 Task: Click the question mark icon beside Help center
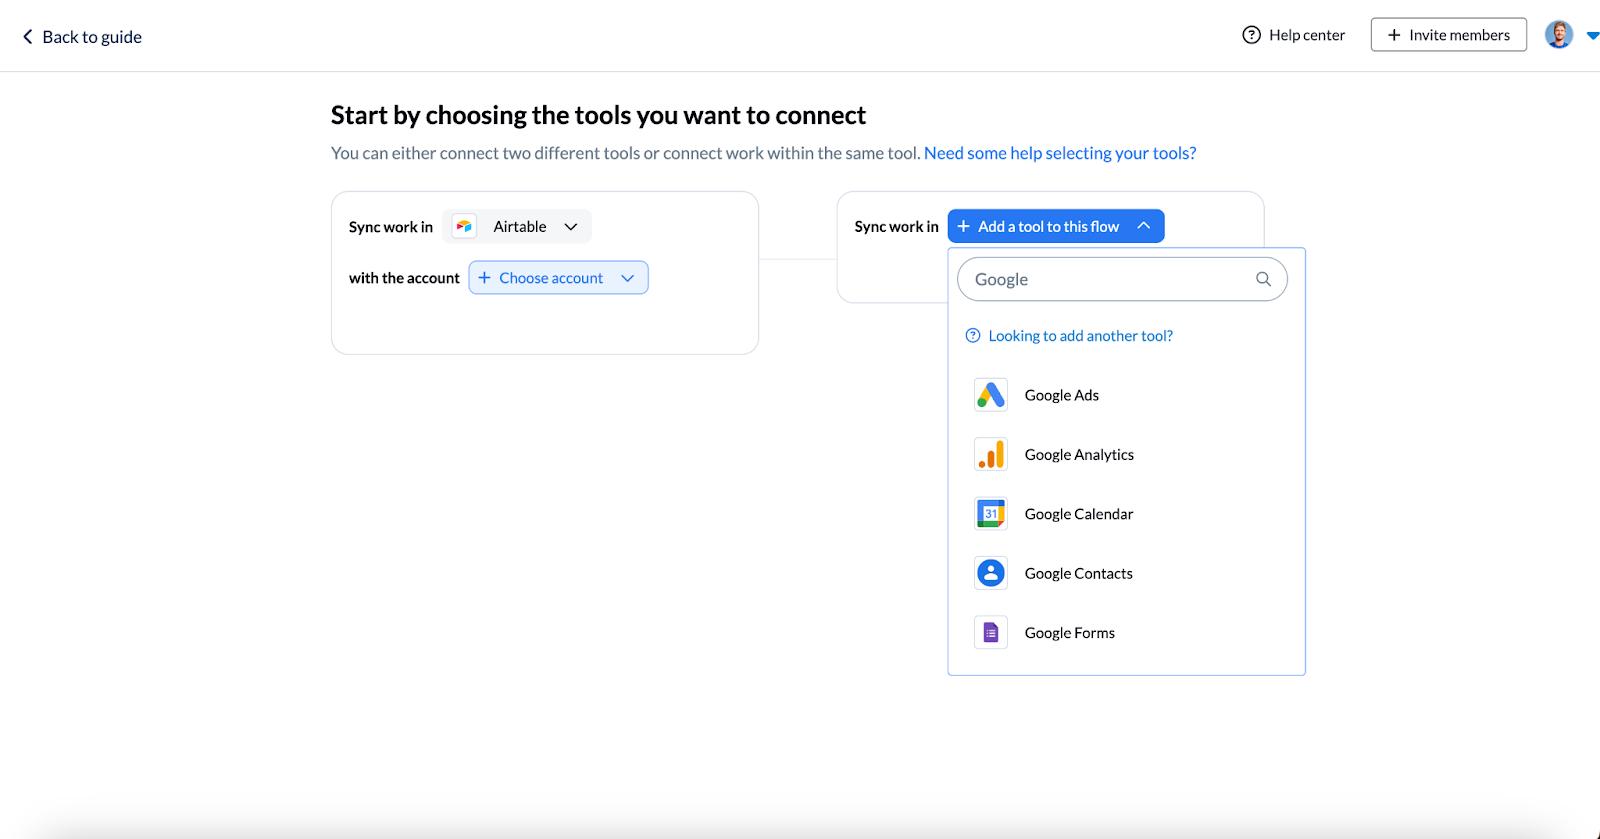1251,35
